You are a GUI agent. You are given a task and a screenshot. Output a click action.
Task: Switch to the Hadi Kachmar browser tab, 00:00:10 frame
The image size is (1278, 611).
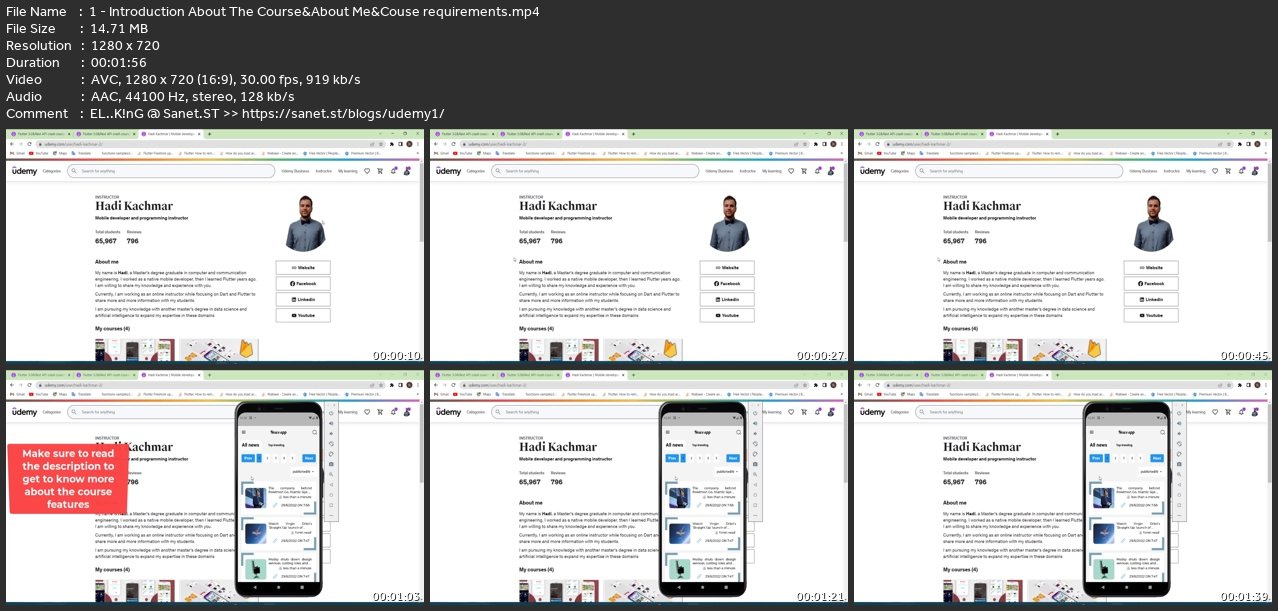[170, 133]
